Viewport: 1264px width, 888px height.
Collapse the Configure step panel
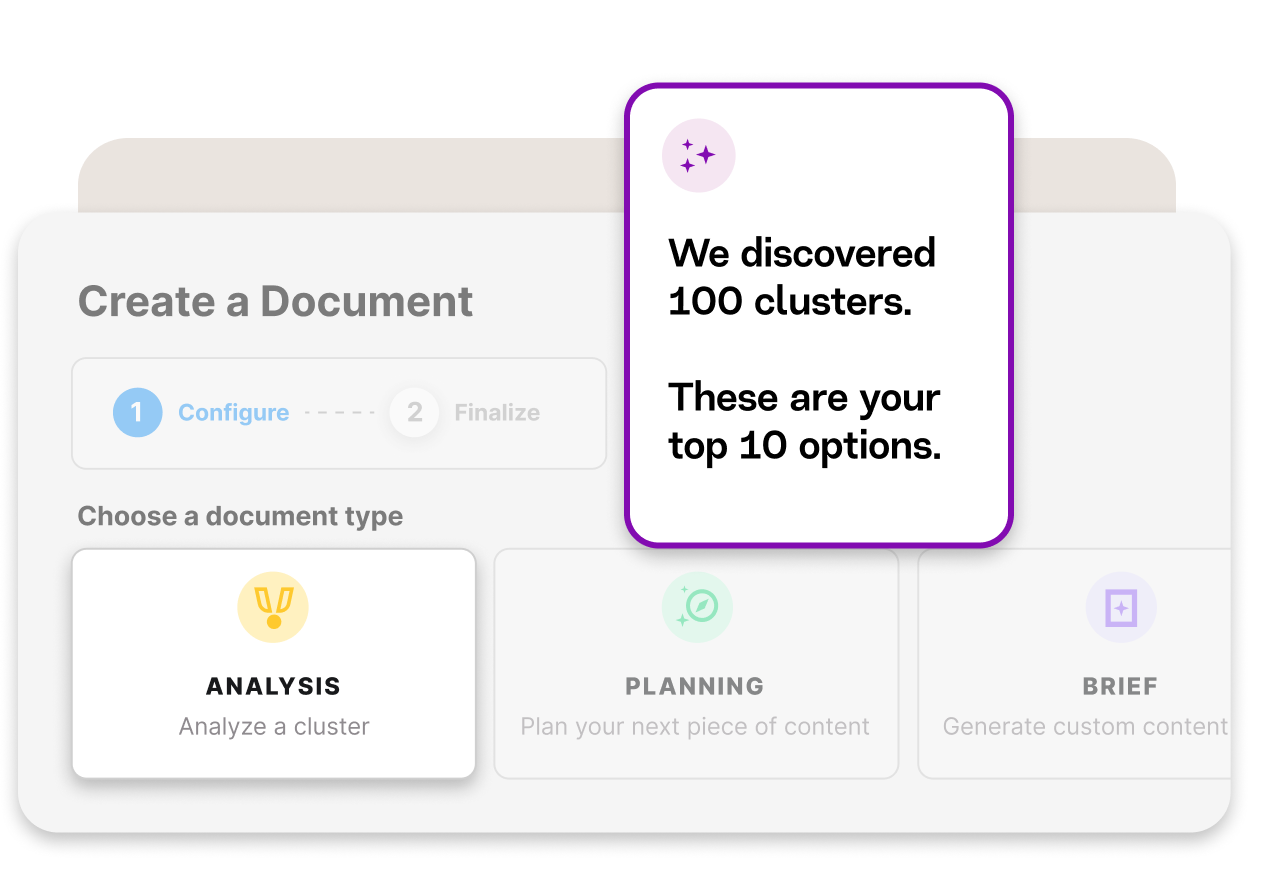339,412
